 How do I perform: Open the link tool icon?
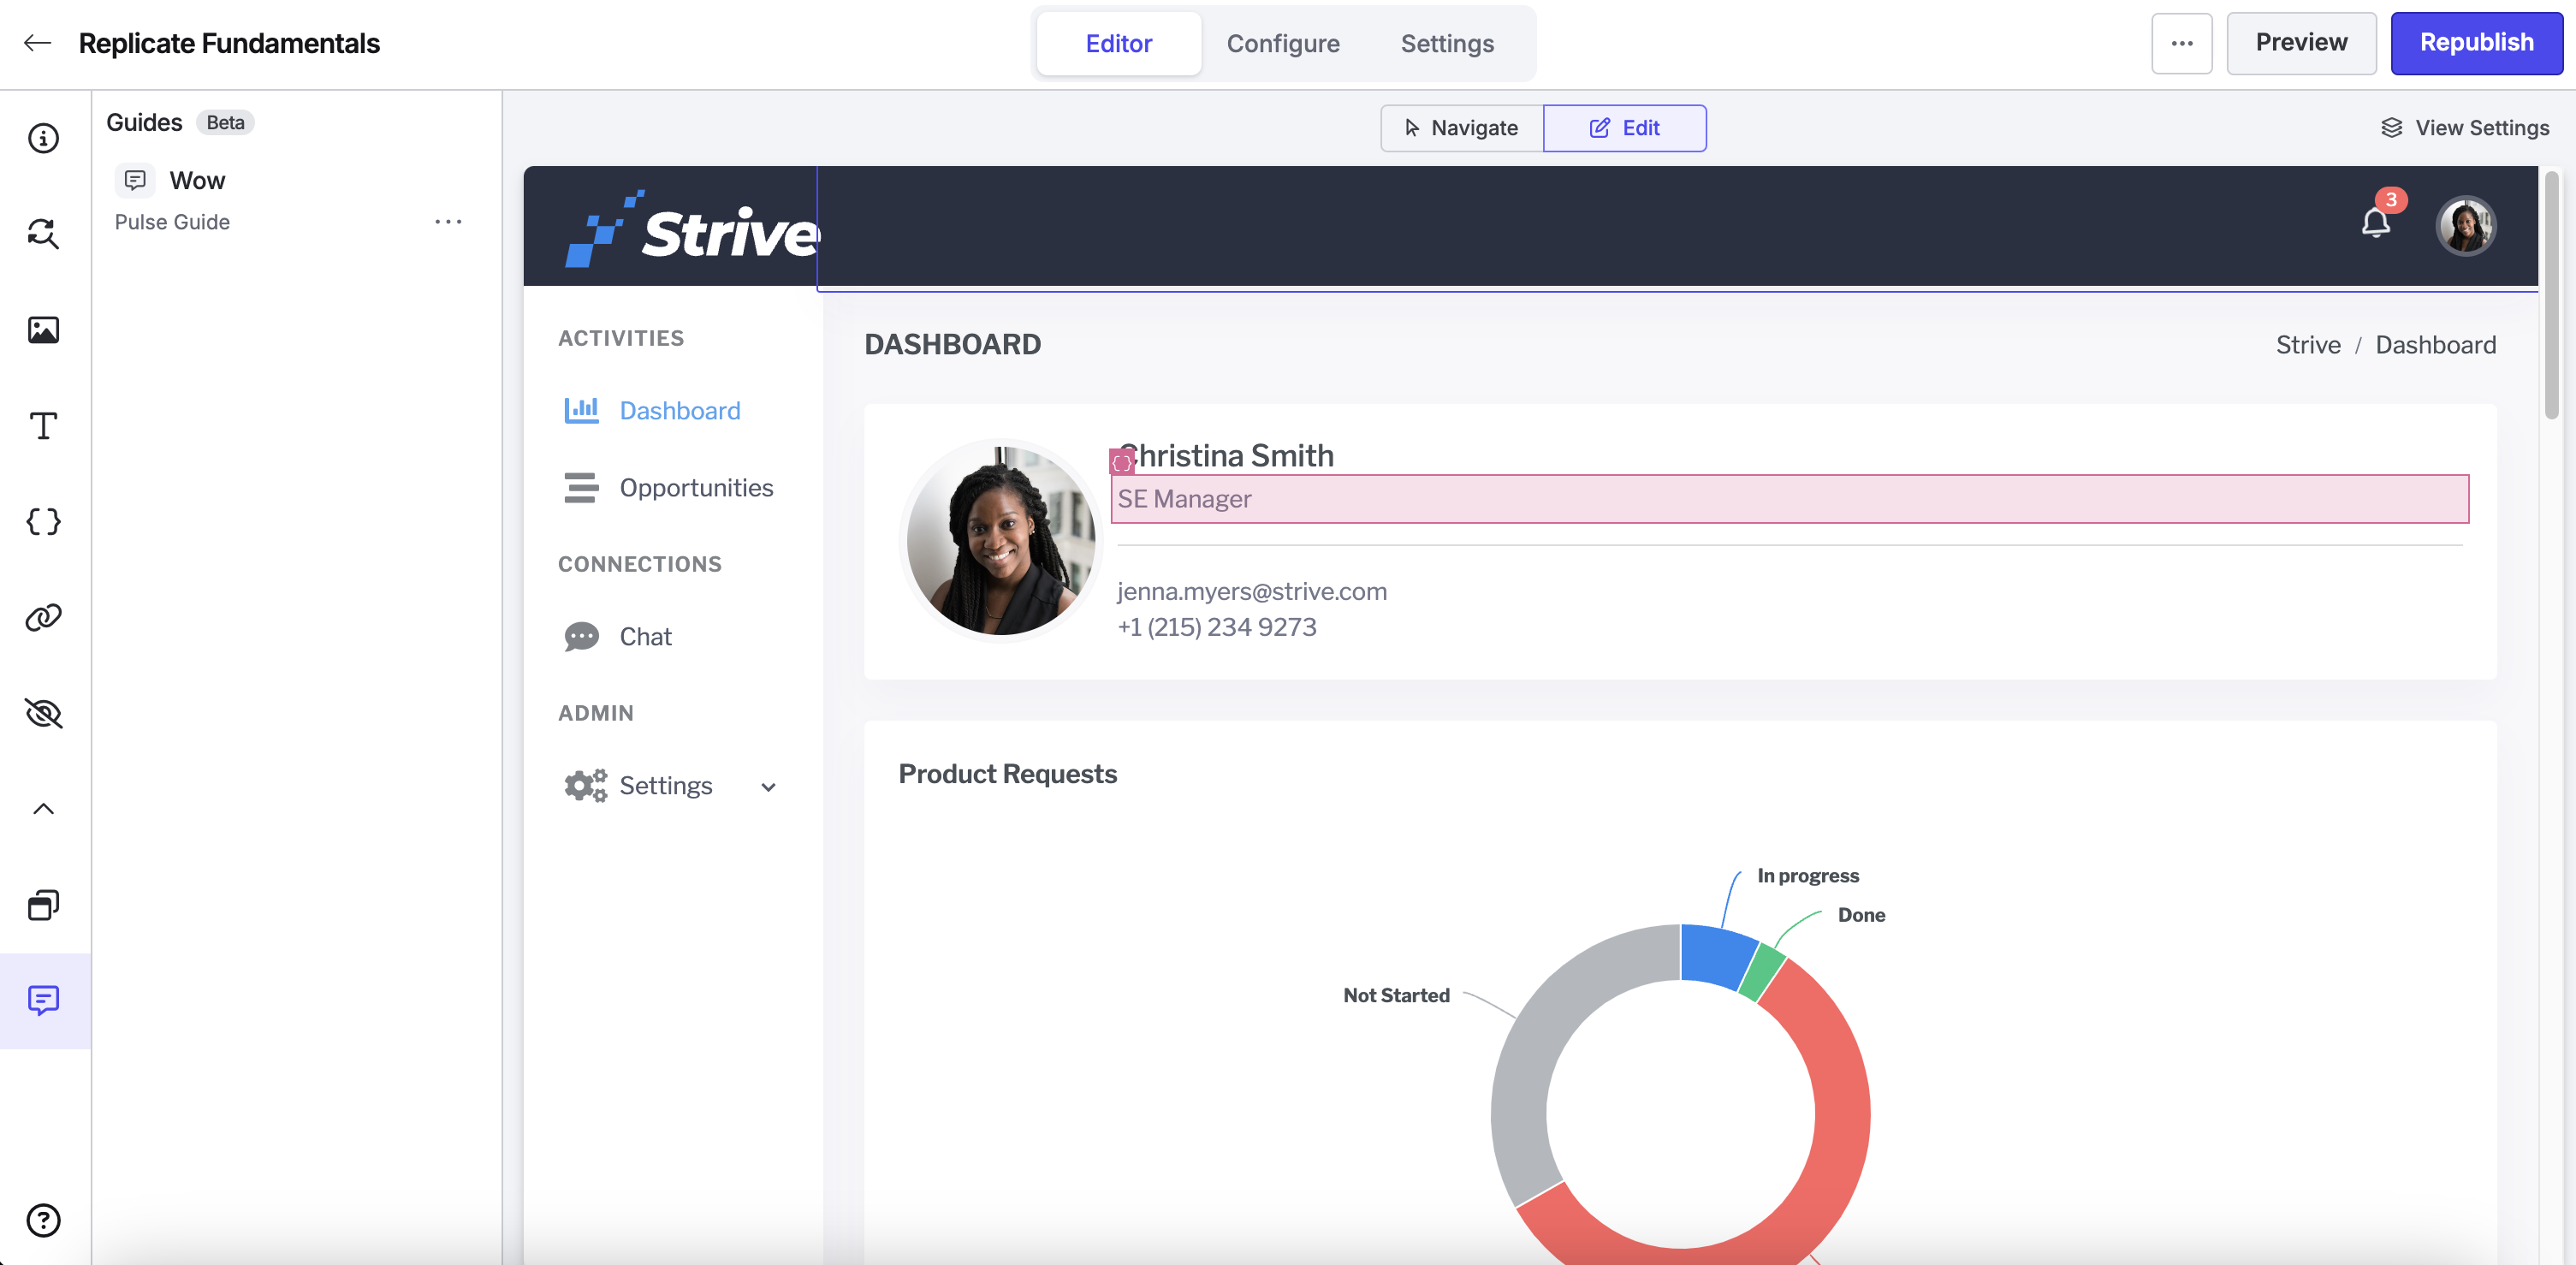pos(43,618)
